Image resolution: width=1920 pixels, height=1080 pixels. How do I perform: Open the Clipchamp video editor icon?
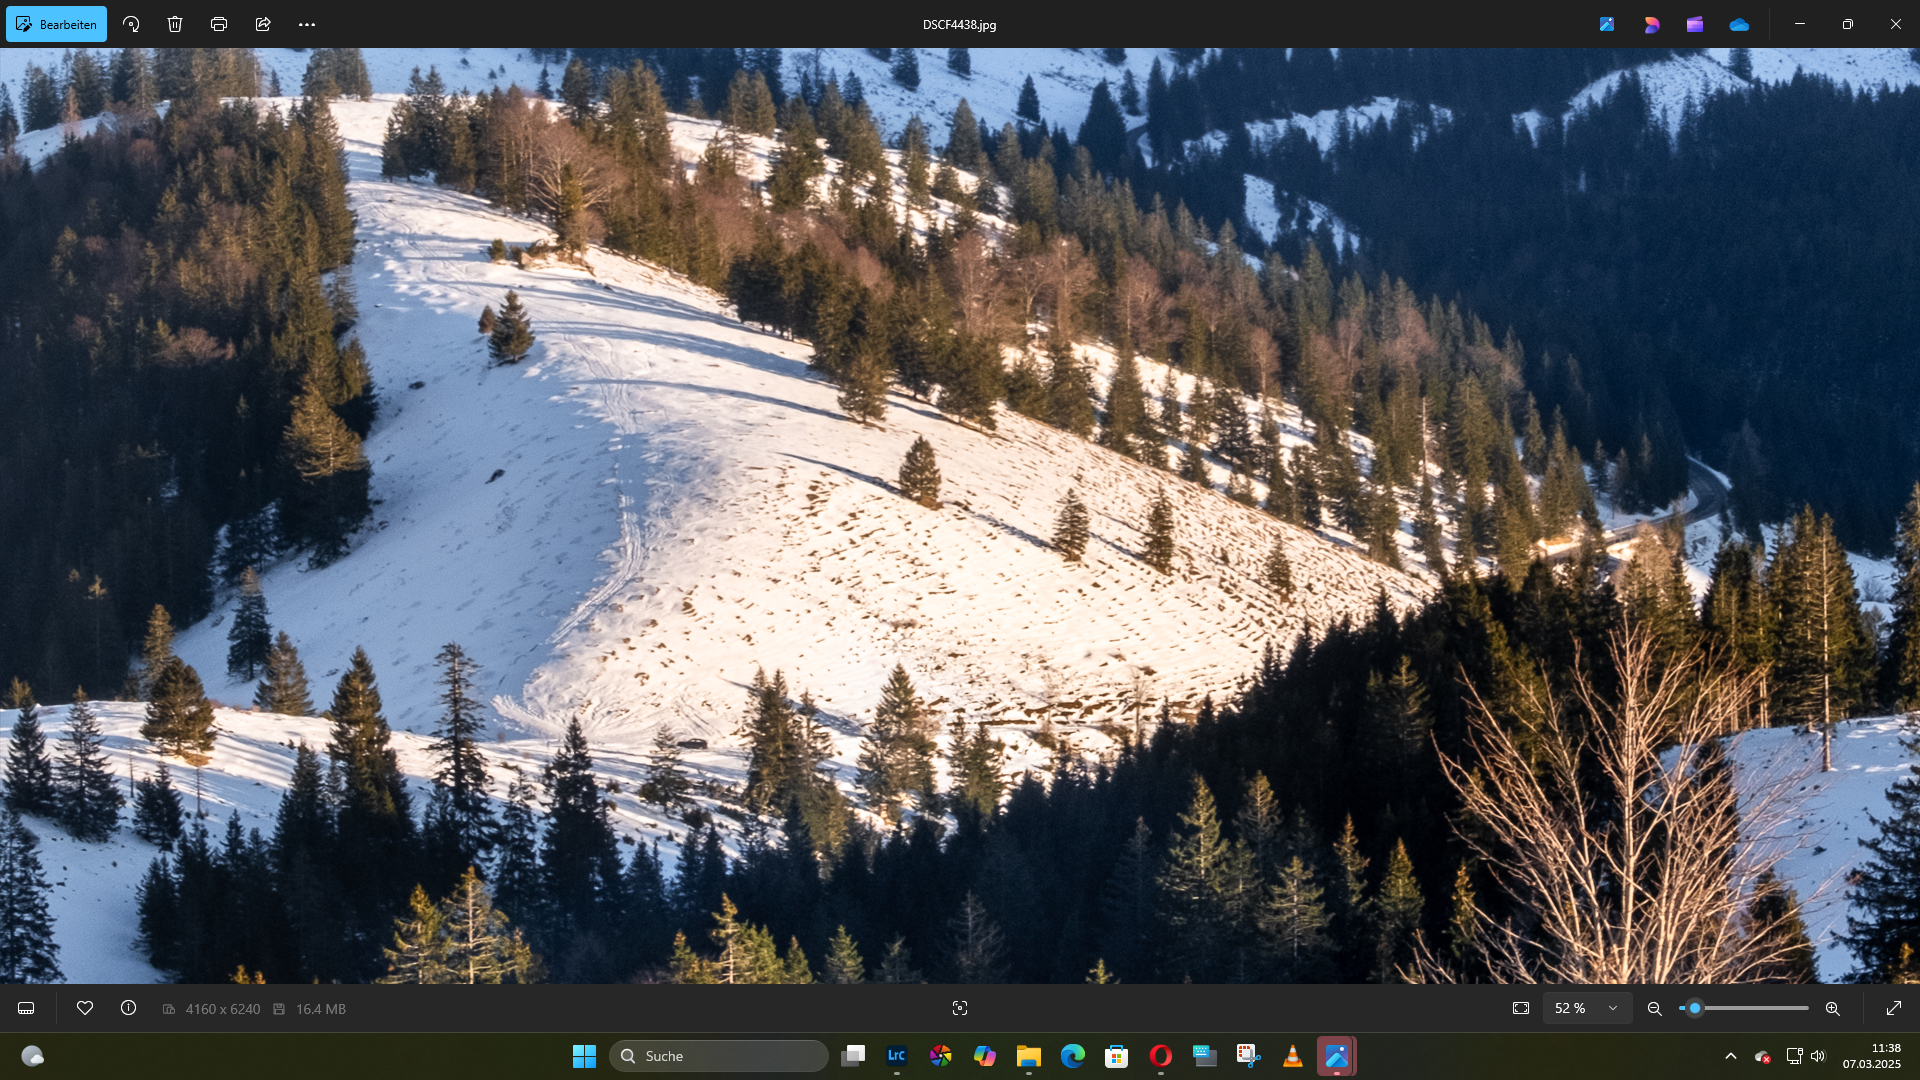point(1695,24)
